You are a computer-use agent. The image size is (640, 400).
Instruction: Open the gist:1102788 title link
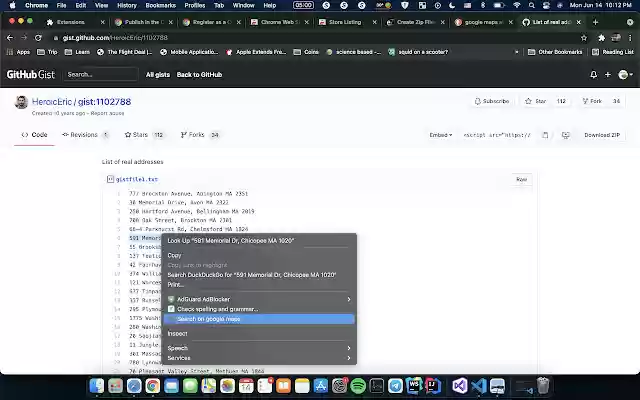click(104, 102)
